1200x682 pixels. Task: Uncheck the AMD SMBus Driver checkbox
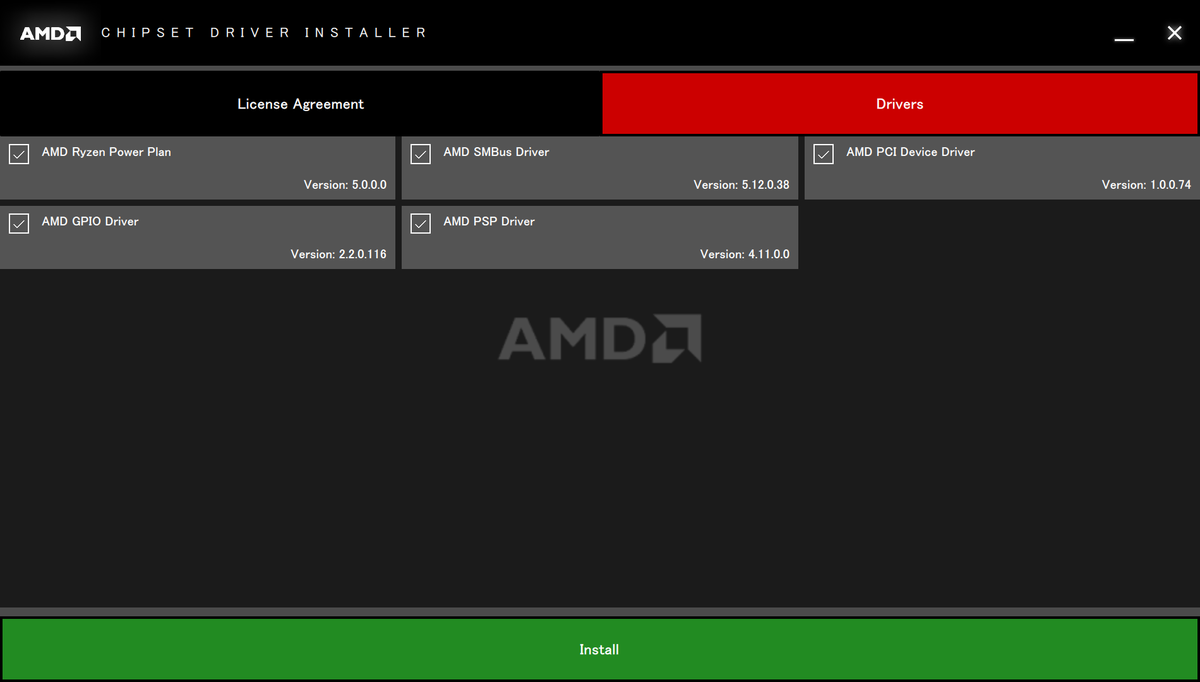tap(421, 154)
